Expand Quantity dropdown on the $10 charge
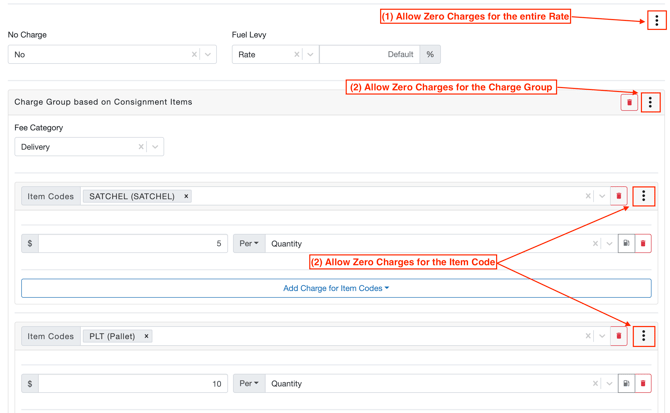Screen dimensions: 670x413 click(609, 384)
